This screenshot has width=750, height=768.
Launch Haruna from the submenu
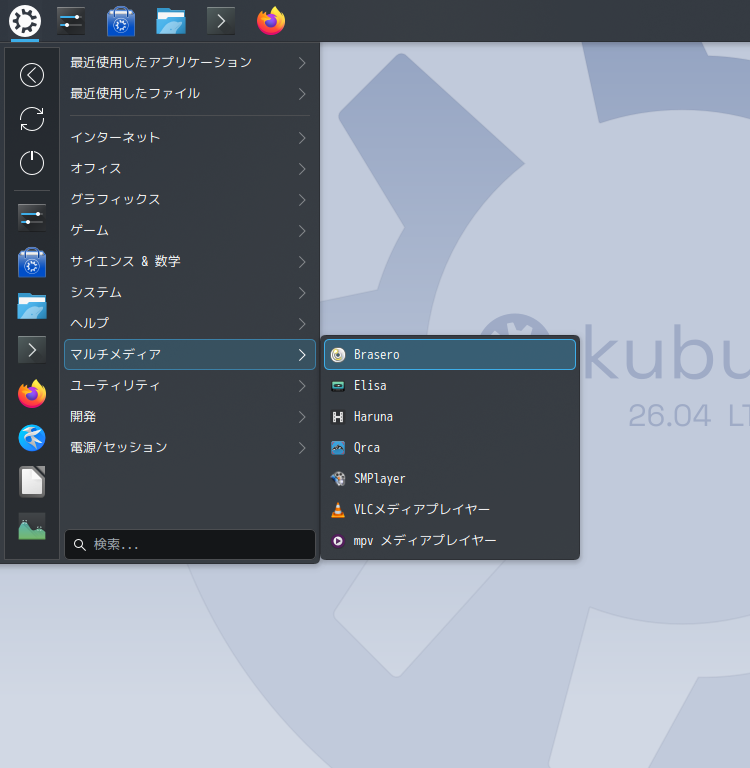click(450, 416)
